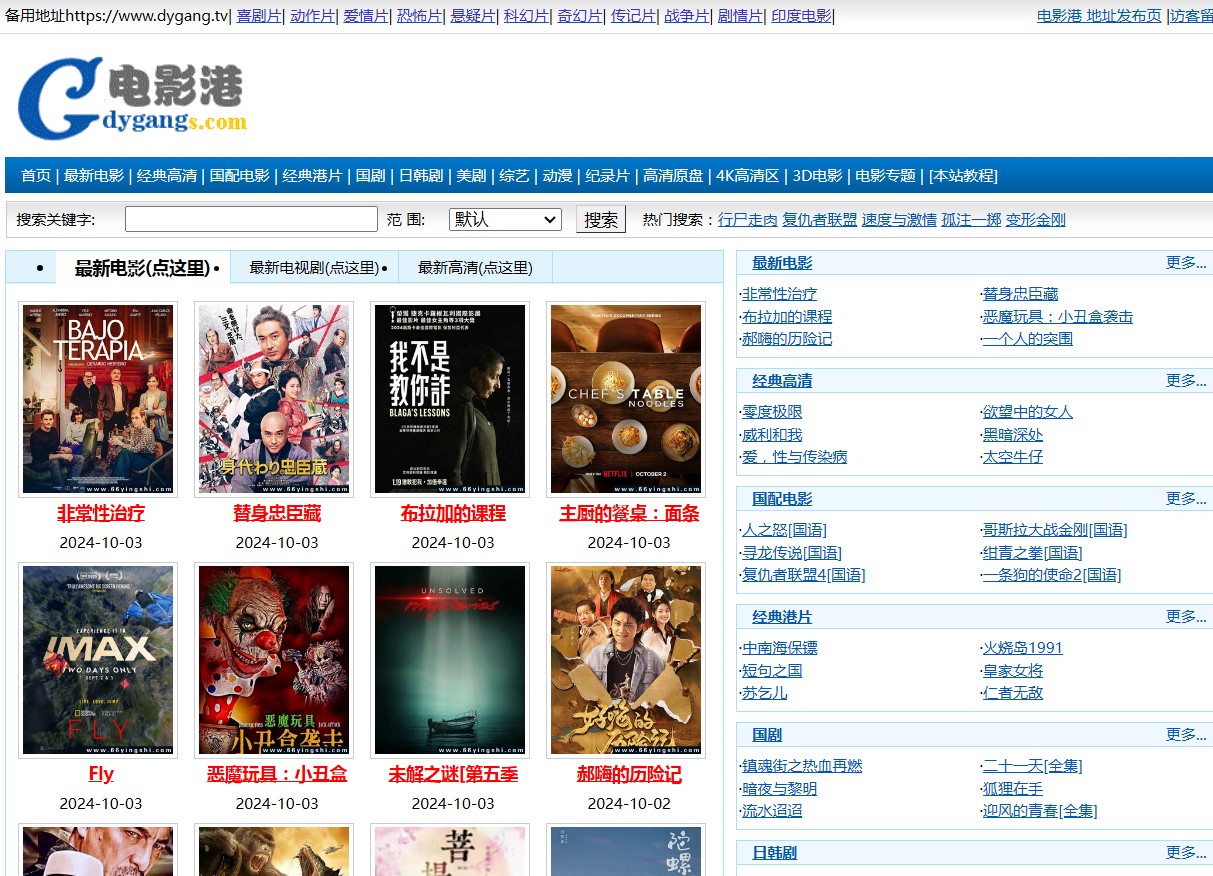This screenshot has width=1213, height=876.
Task: Open 高清原盘 in the navigation bar
Action: click(x=673, y=176)
